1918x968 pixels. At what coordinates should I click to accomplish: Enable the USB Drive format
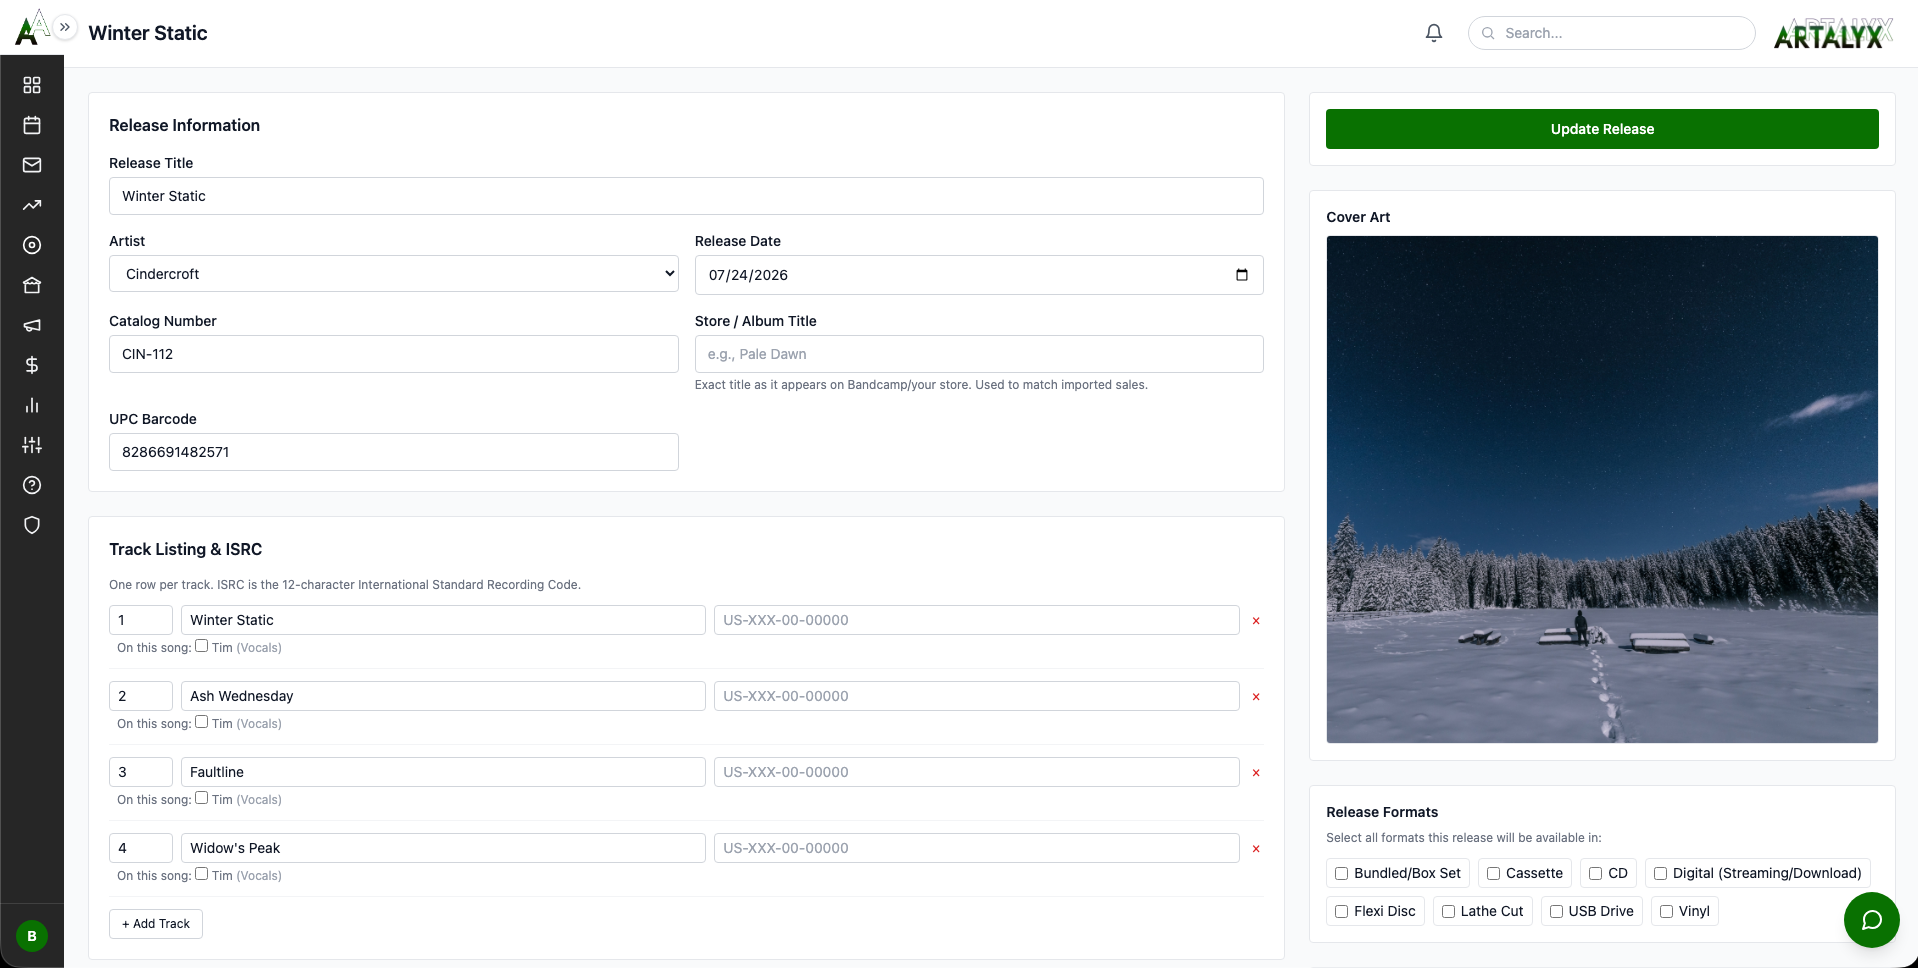tap(1556, 911)
